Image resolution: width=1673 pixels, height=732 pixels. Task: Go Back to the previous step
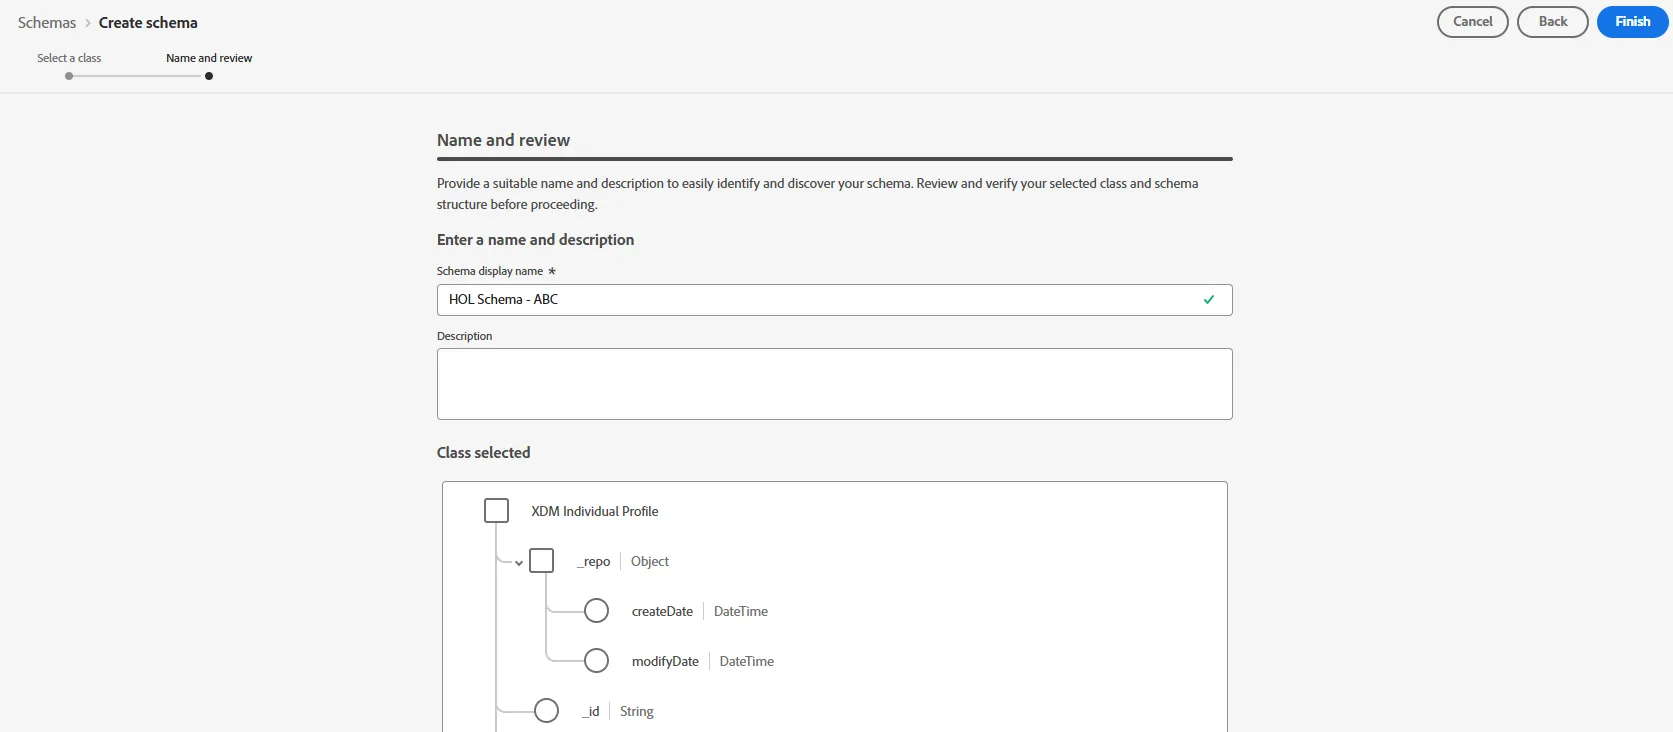(1552, 22)
